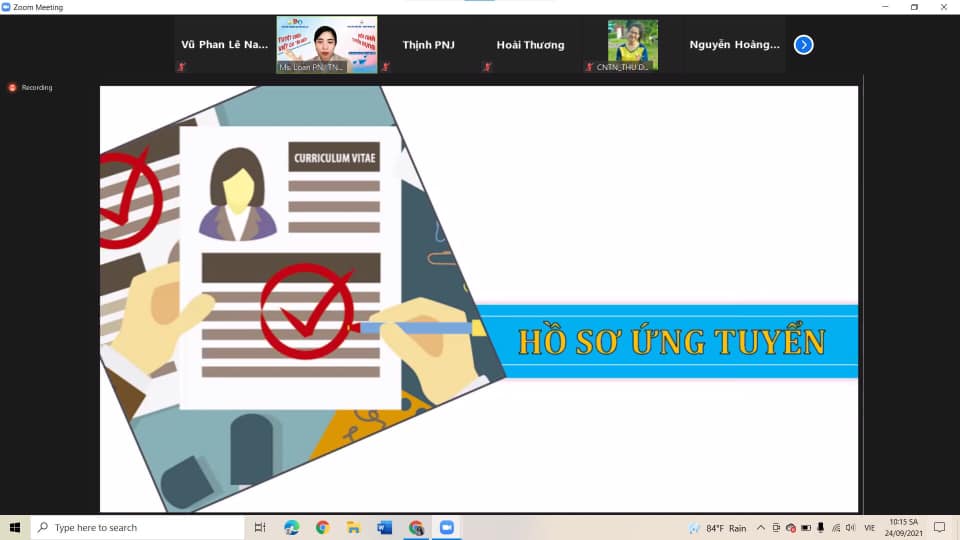Click the microphone icon in system tray
The width and height of the screenshot is (960, 540).
click(x=820, y=527)
